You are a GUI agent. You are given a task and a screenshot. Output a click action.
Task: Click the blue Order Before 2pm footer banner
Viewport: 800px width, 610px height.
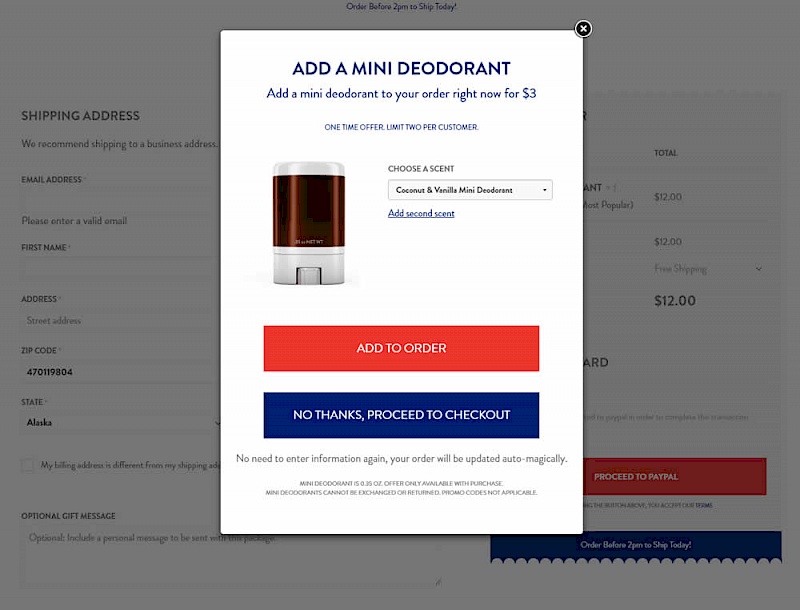point(636,546)
